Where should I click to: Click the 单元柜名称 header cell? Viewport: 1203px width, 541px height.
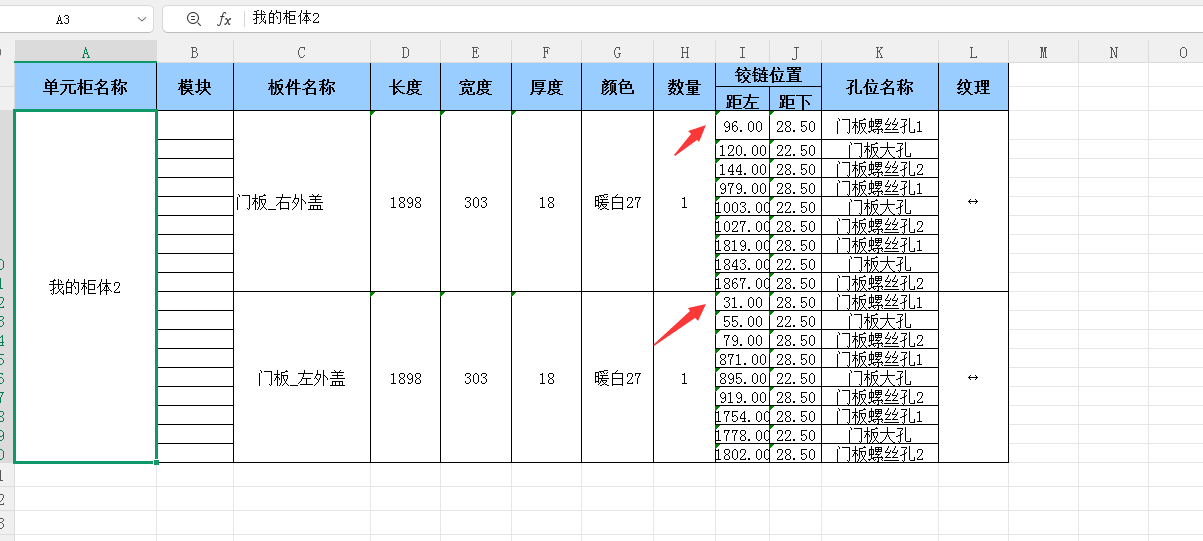tap(85, 87)
